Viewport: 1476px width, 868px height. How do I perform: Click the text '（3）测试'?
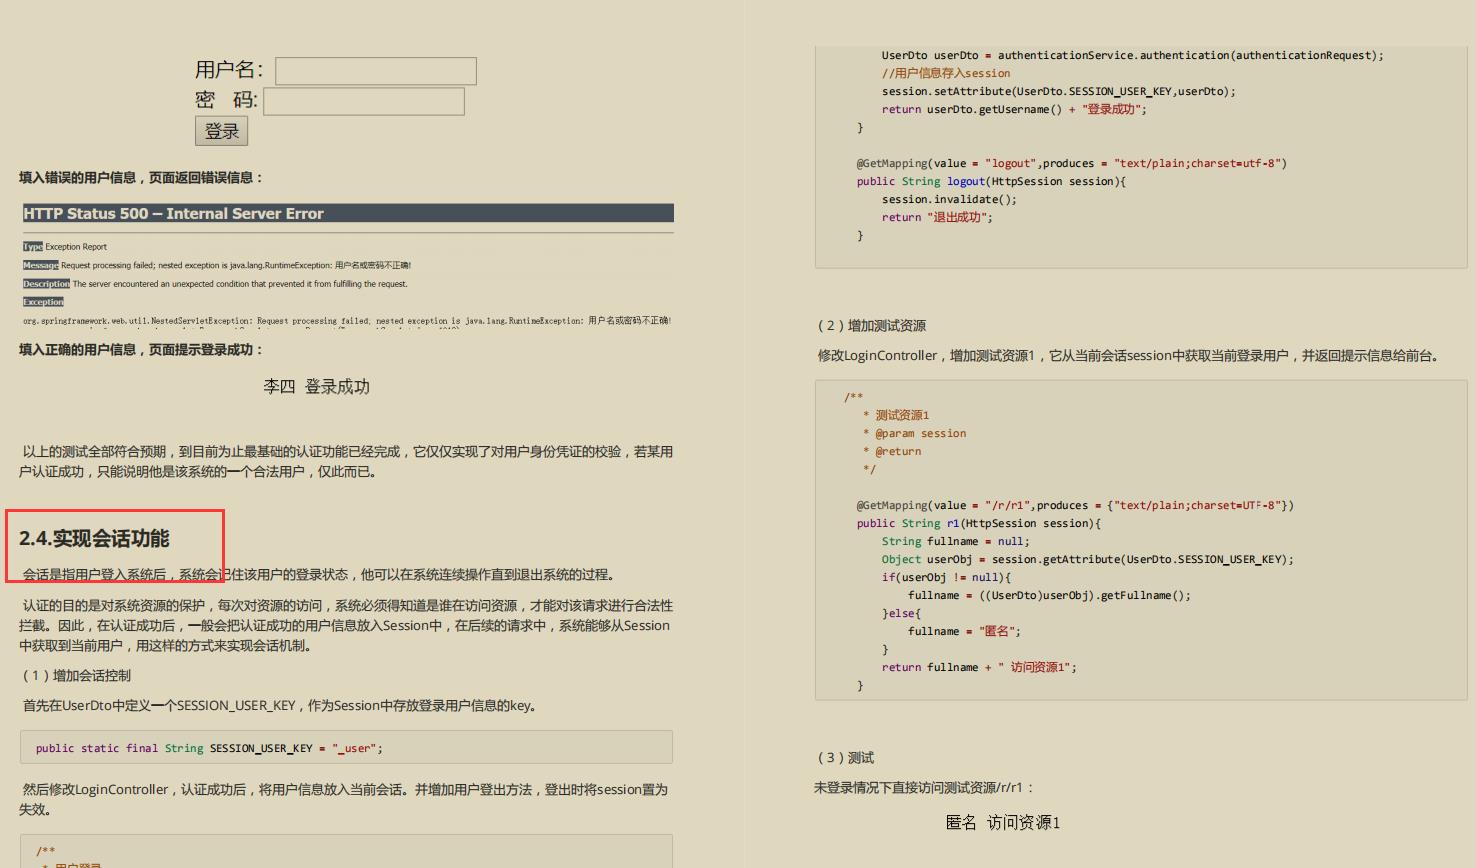[844, 758]
